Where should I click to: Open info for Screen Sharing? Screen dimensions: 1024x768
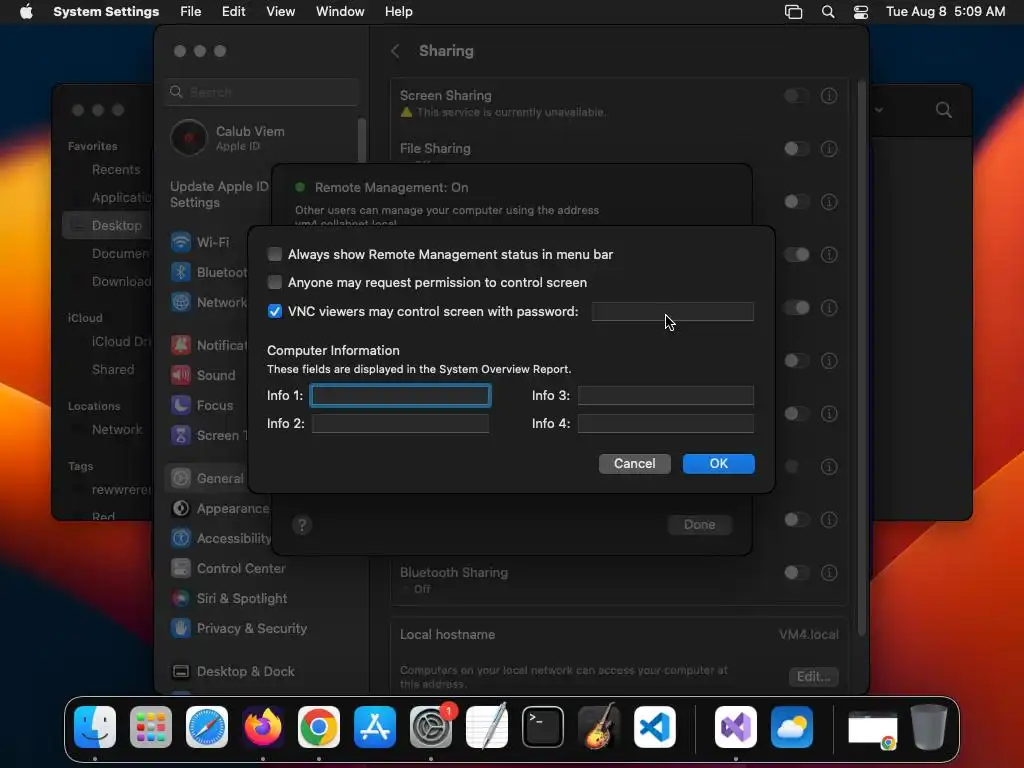tap(829, 96)
